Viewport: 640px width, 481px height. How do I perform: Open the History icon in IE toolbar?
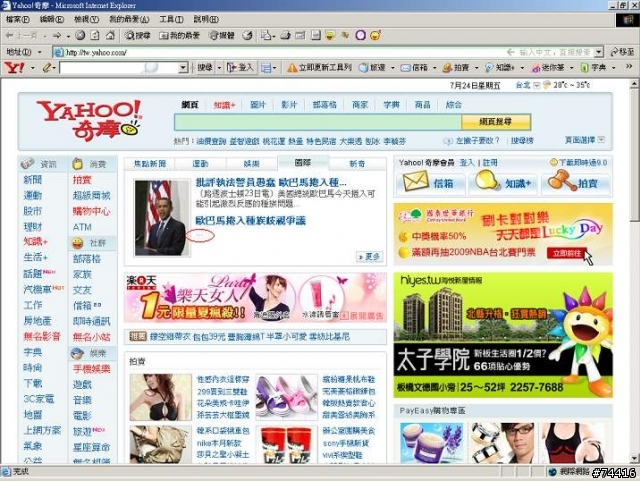(247, 36)
